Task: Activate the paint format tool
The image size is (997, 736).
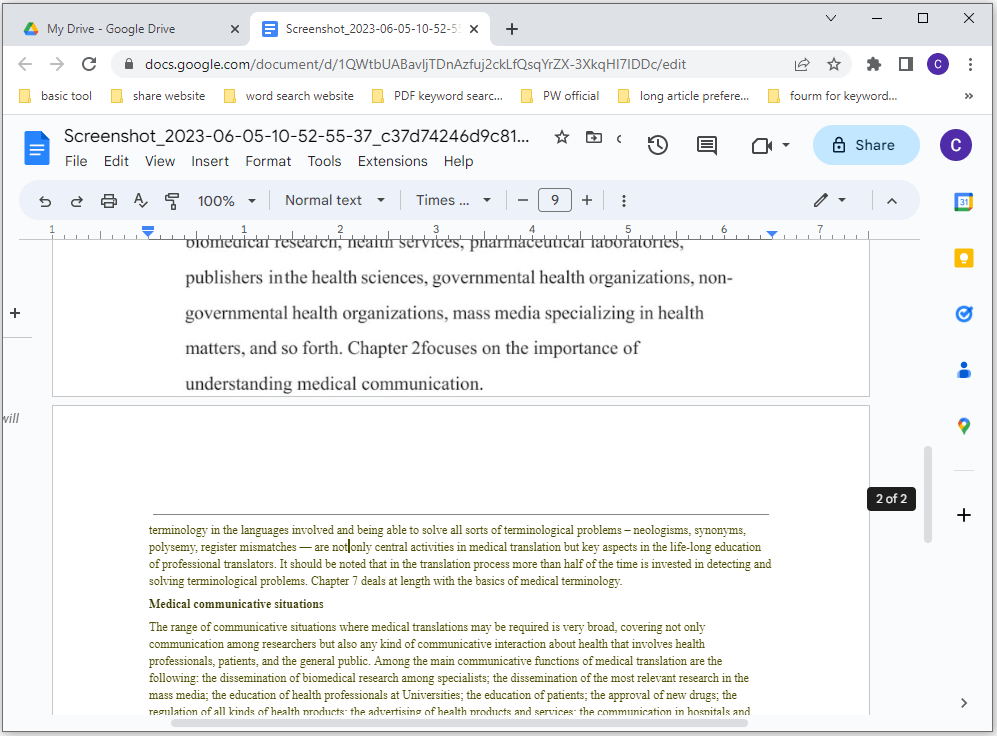Action: [x=172, y=201]
